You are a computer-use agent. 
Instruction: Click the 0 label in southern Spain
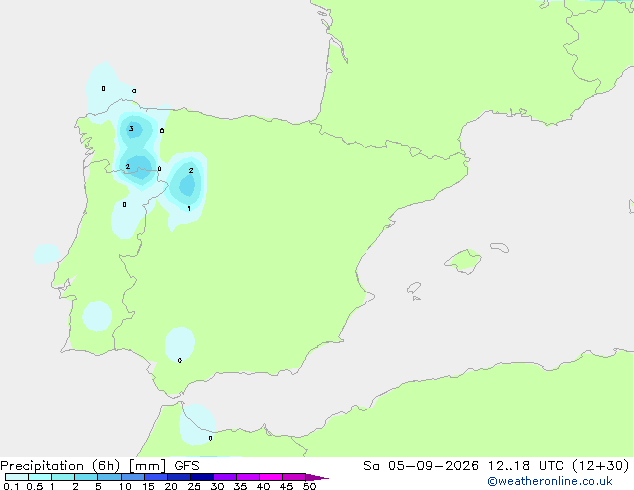pos(180,360)
